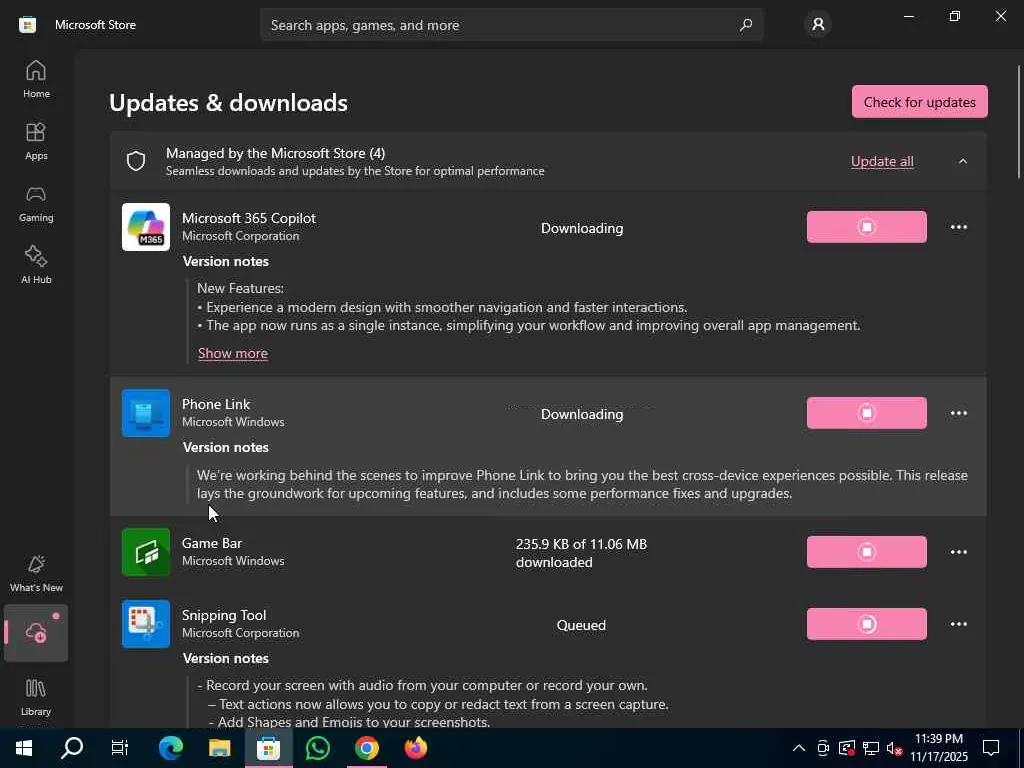The width and height of the screenshot is (1024, 768).
Task: Click the Updates & downloads heading
Action: [x=229, y=103]
